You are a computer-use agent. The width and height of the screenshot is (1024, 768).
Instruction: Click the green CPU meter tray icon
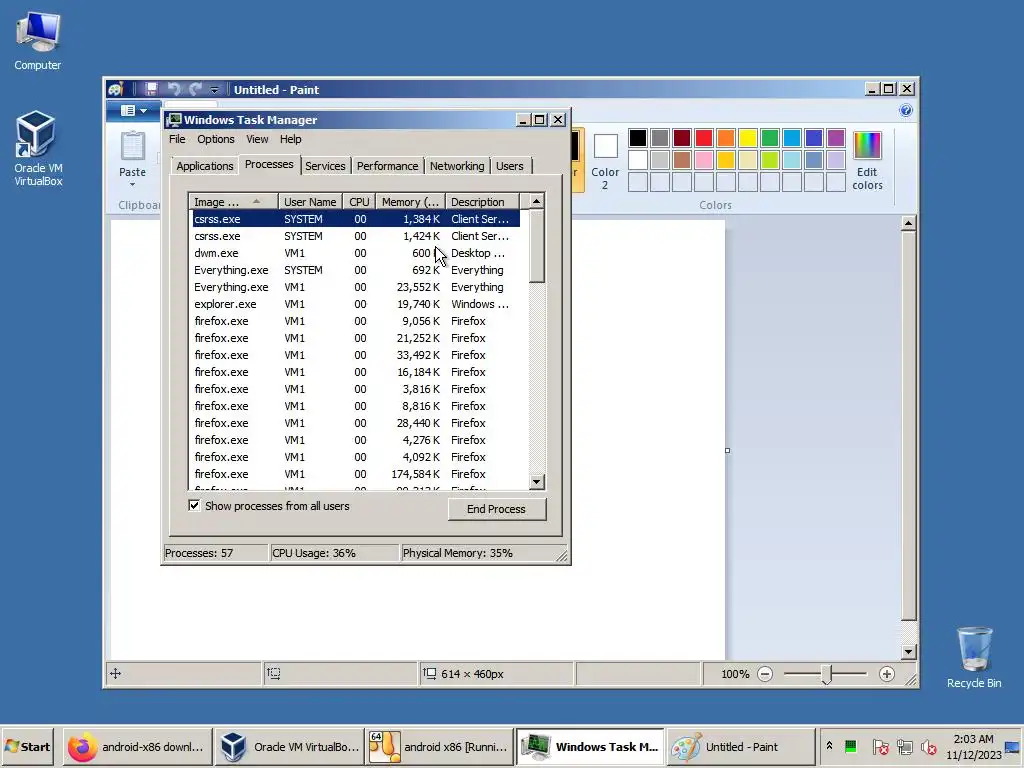click(x=850, y=746)
